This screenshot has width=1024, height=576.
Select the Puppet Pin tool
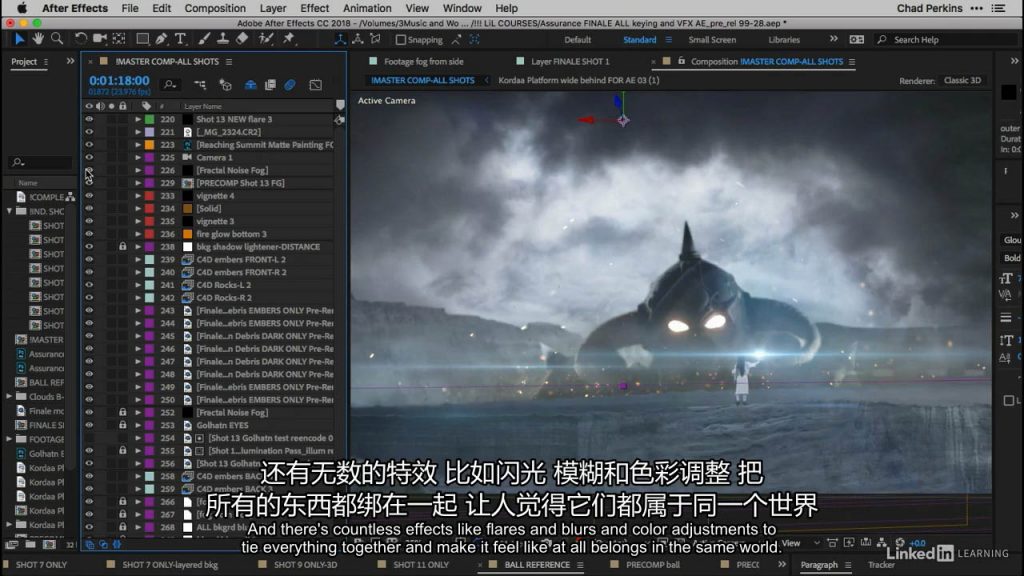pyautogui.click(x=288, y=39)
